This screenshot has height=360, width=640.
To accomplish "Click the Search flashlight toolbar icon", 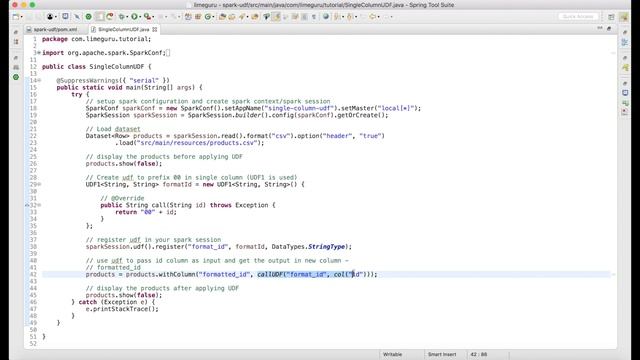I will 242,17.
